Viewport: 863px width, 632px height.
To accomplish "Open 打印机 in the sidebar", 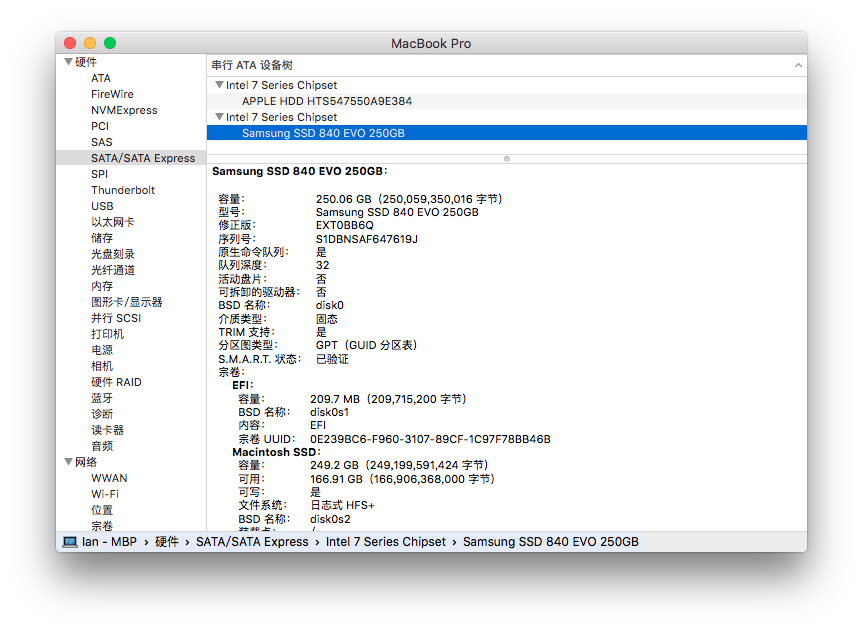I will tap(107, 334).
